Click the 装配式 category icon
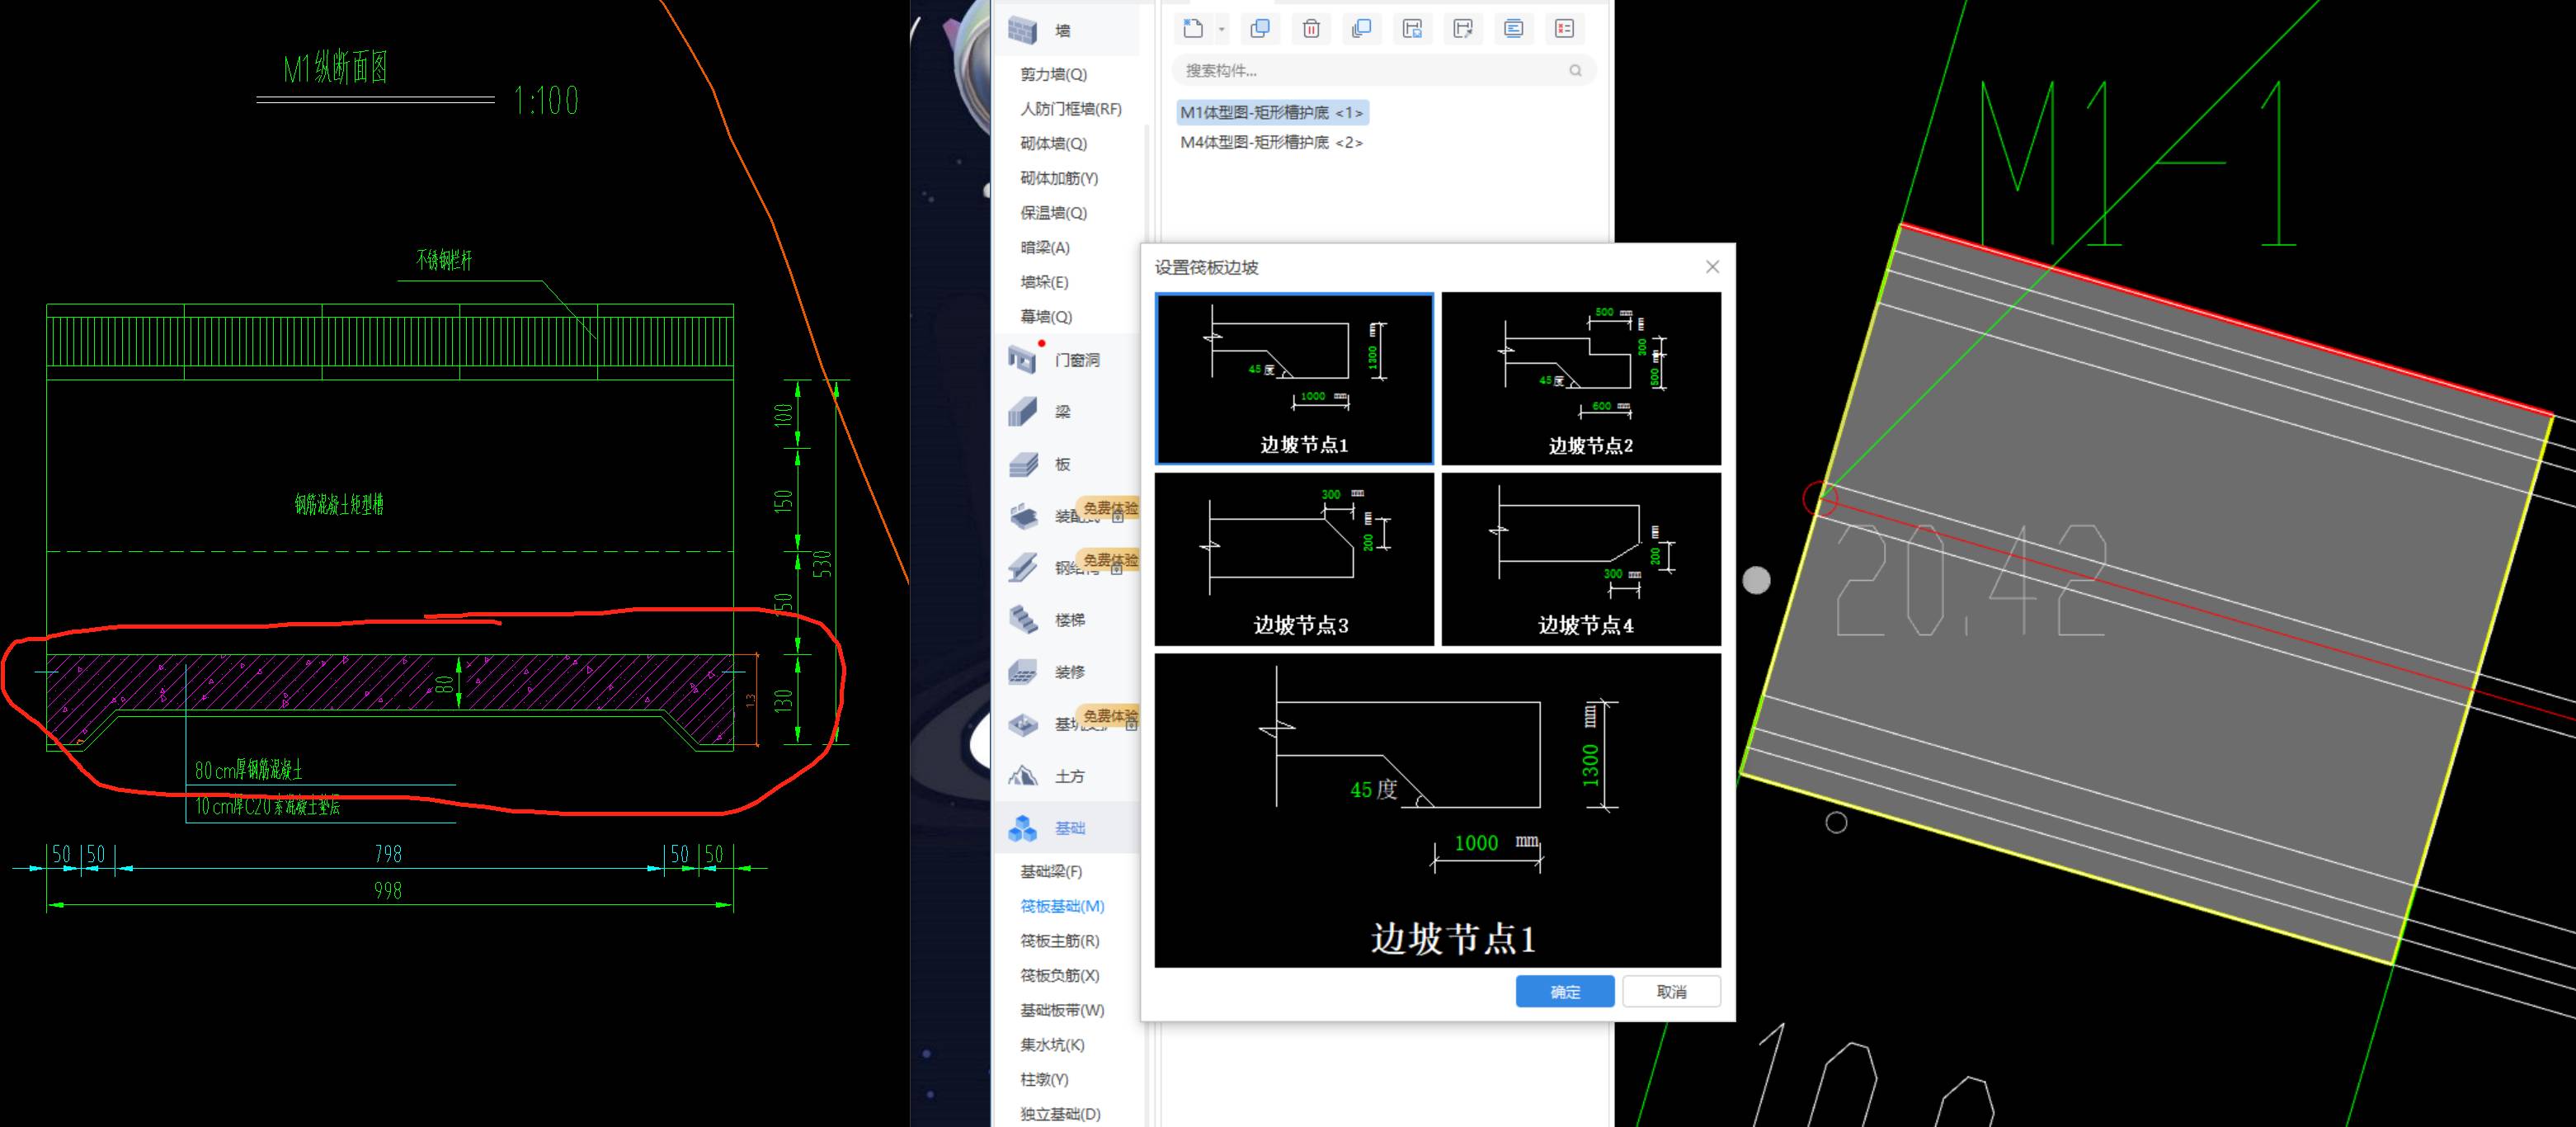This screenshot has width=2576, height=1127. click(x=1022, y=516)
